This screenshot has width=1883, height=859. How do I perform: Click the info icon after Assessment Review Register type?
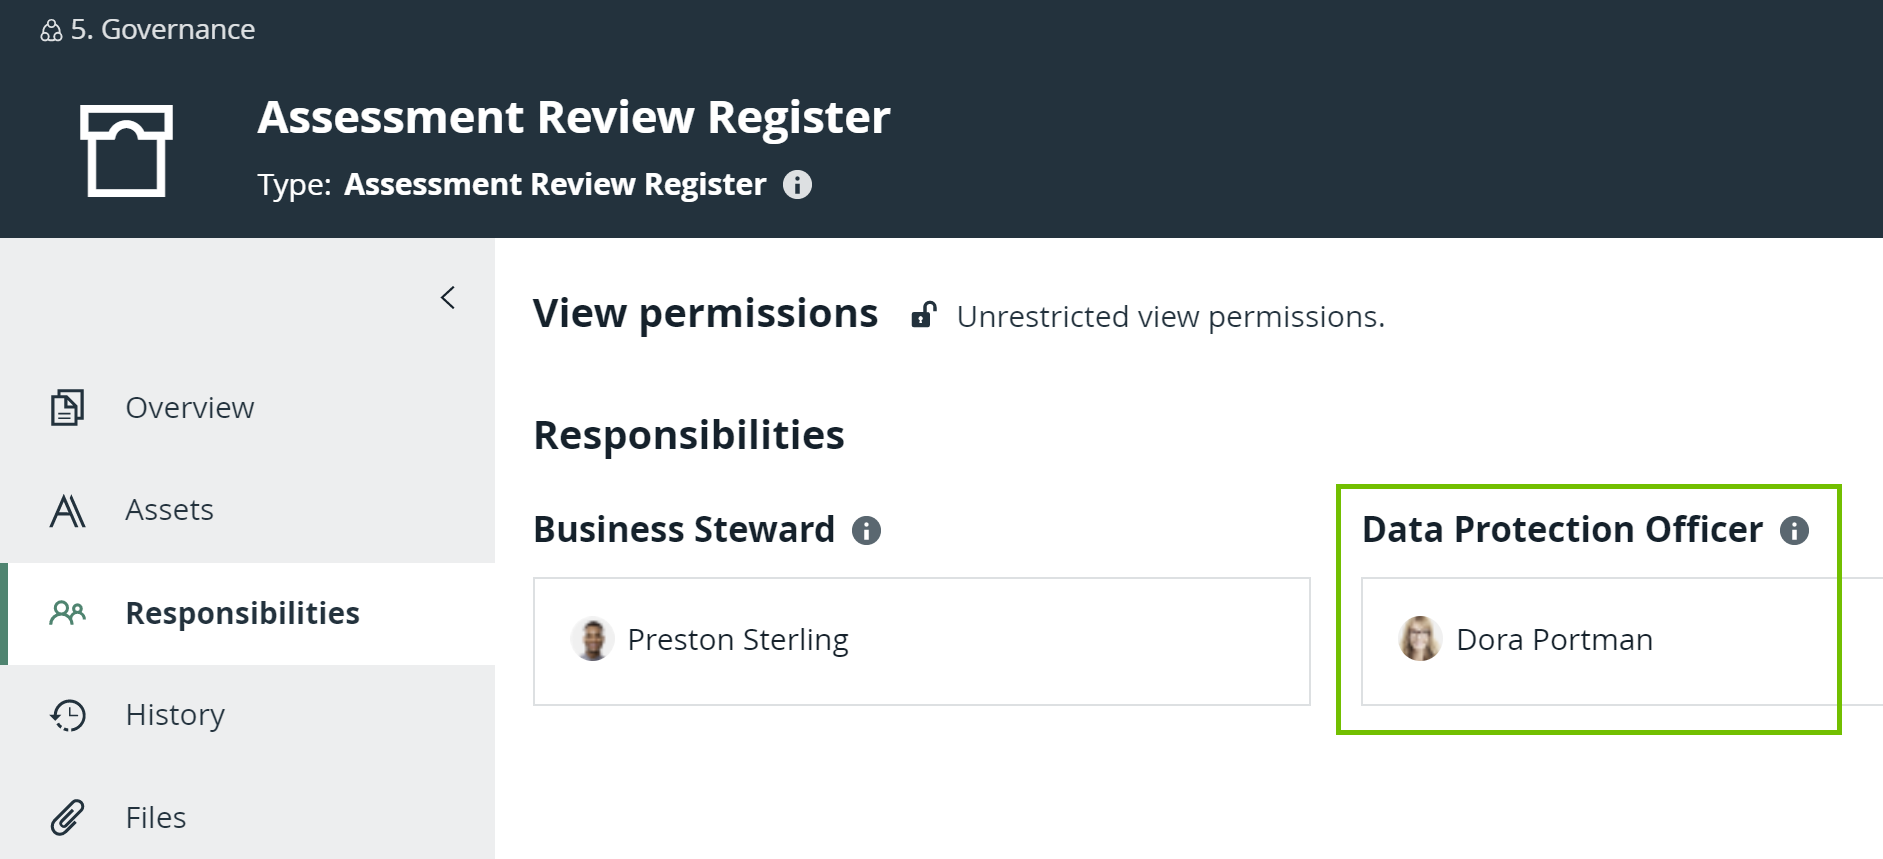coord(797,184)
